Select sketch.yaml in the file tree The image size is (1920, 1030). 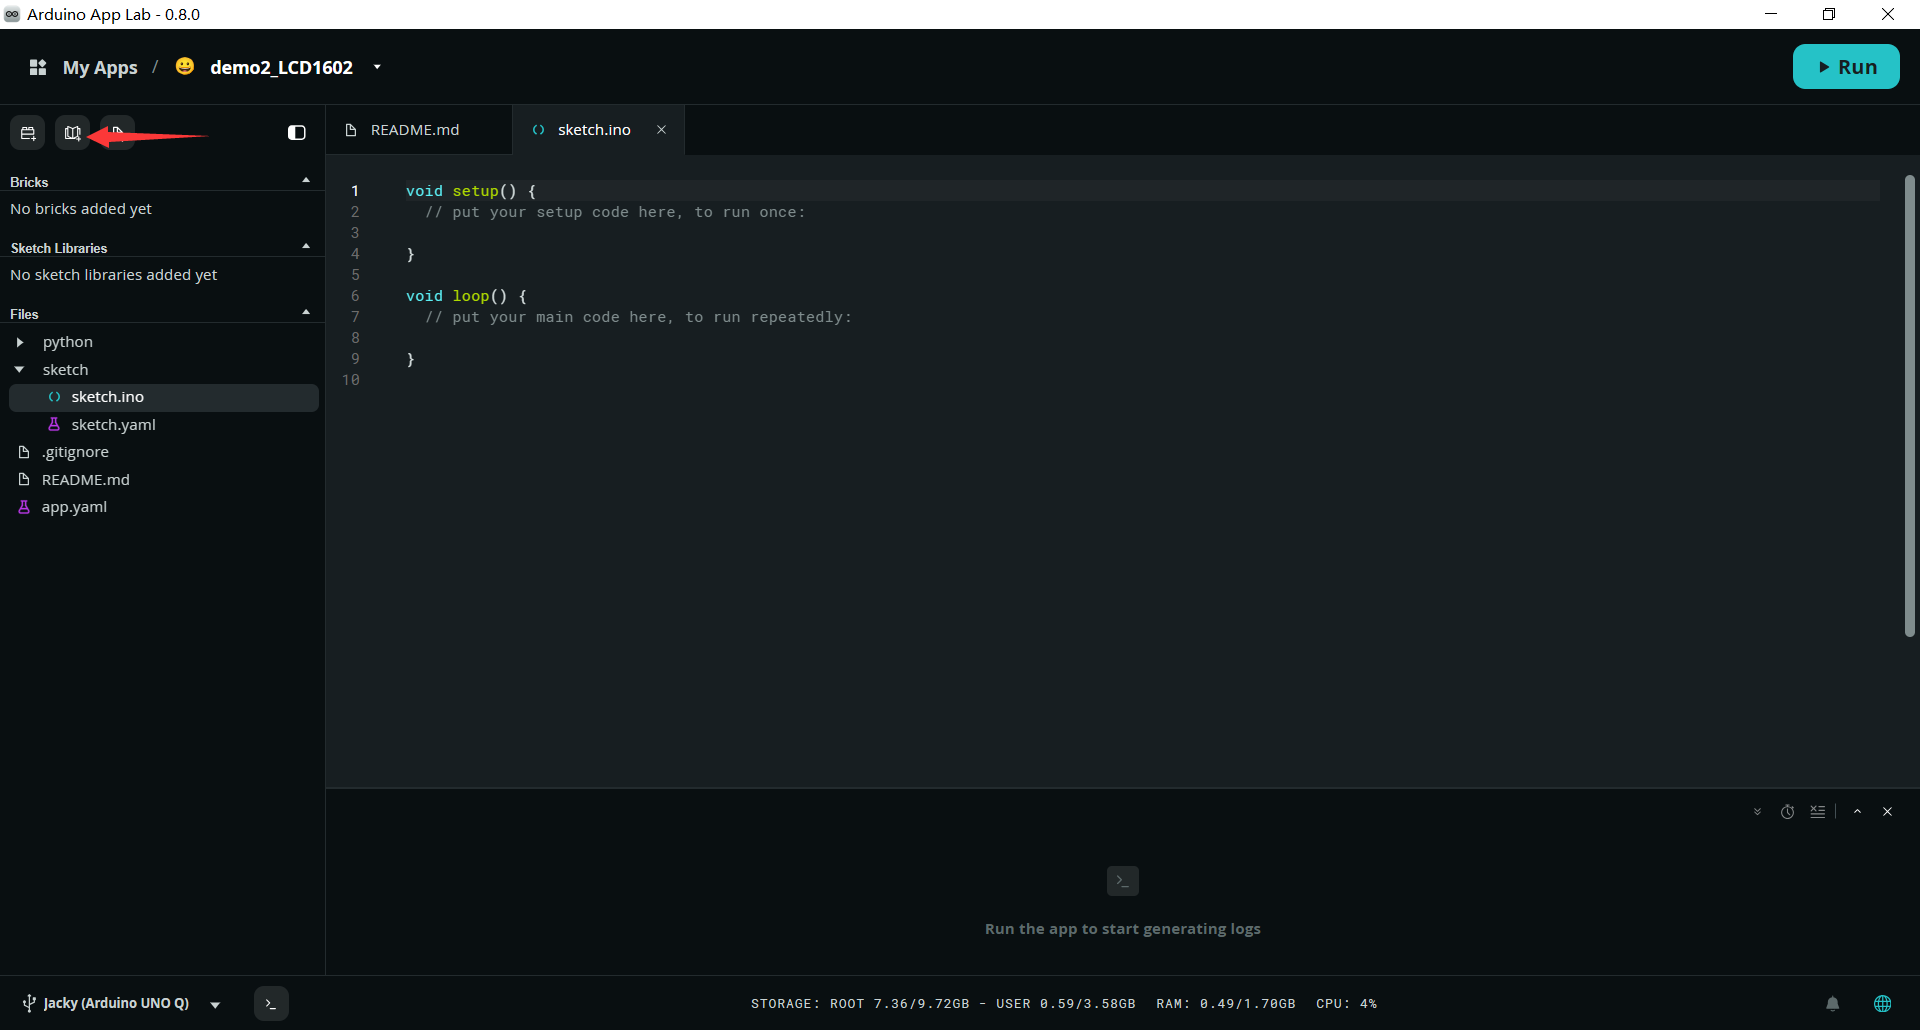113,425
